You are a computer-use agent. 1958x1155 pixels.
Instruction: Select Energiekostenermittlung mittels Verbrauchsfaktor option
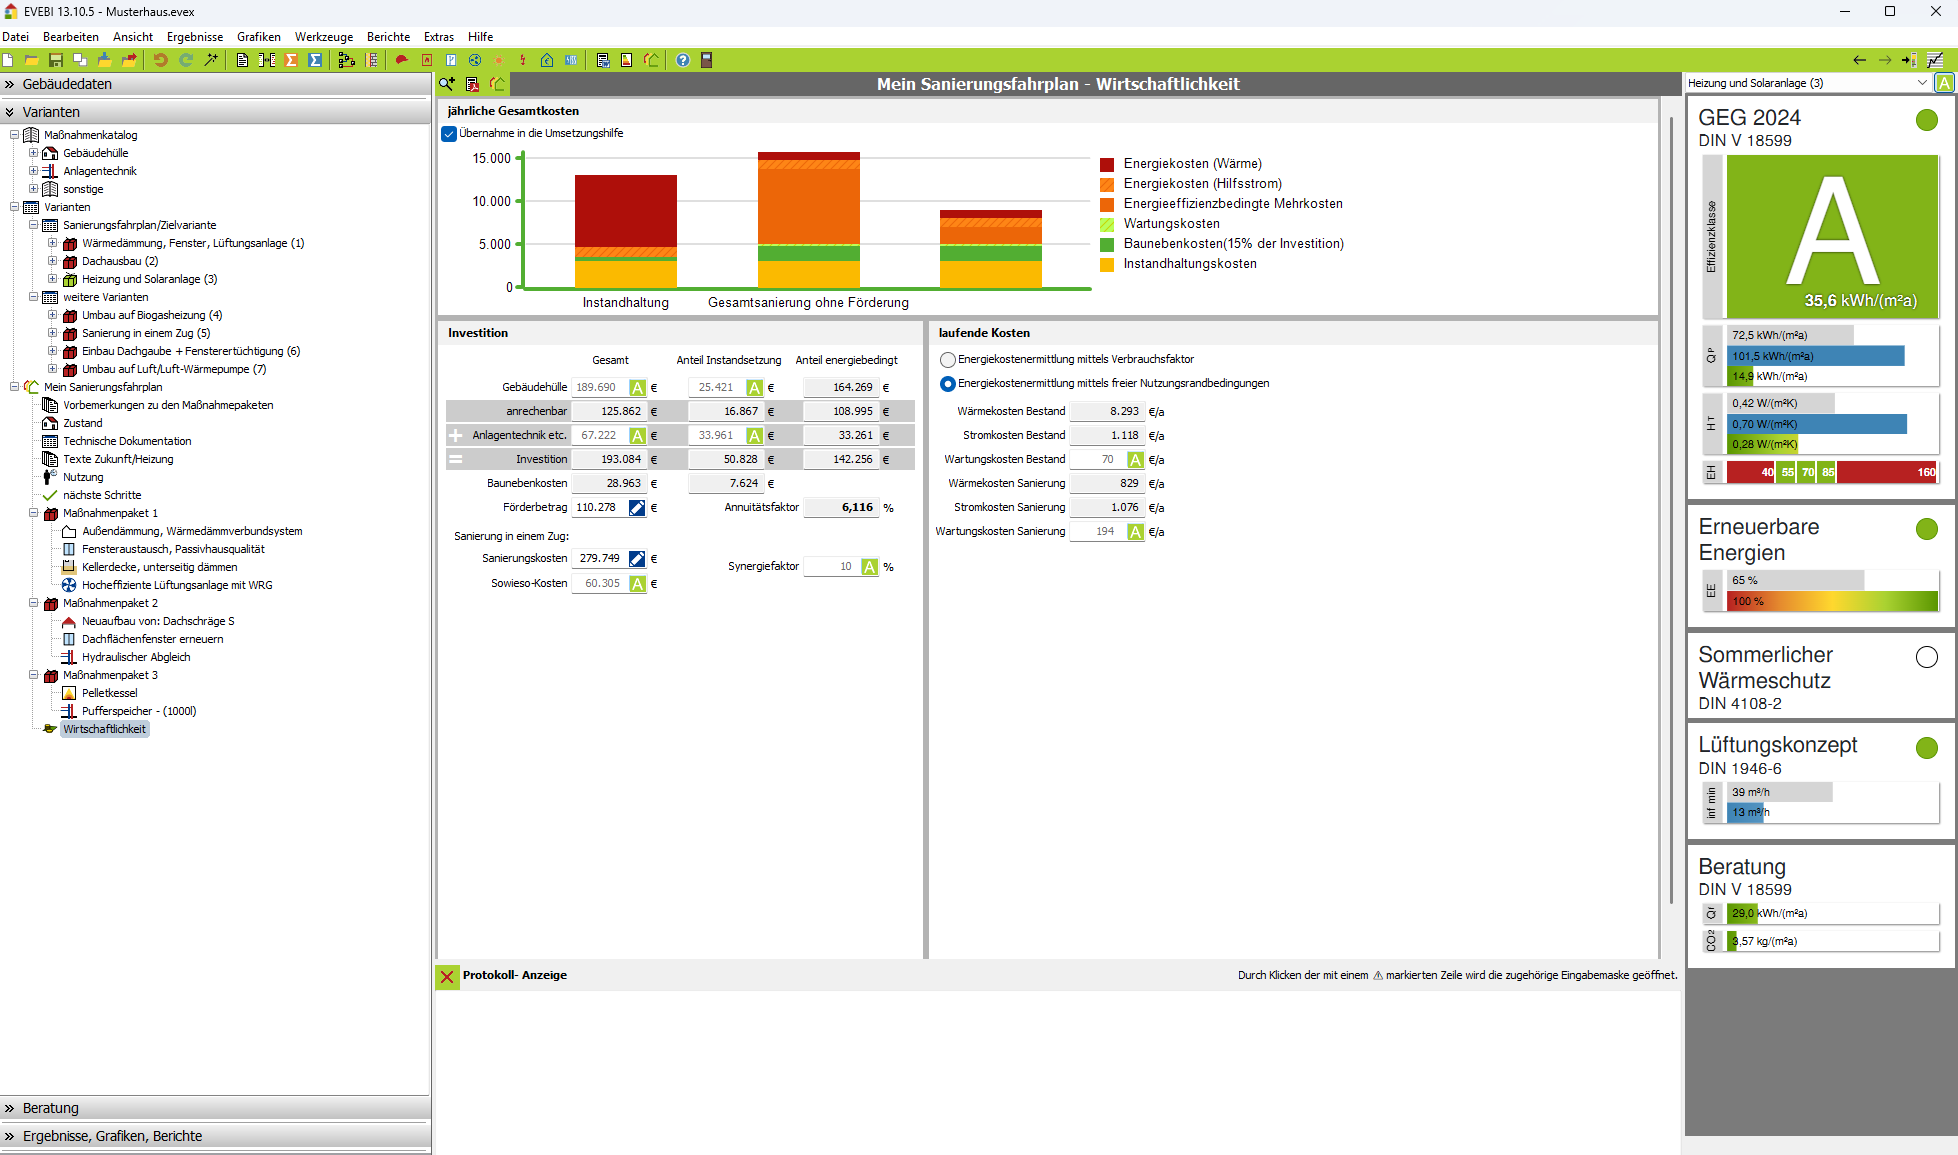point(947,360)
